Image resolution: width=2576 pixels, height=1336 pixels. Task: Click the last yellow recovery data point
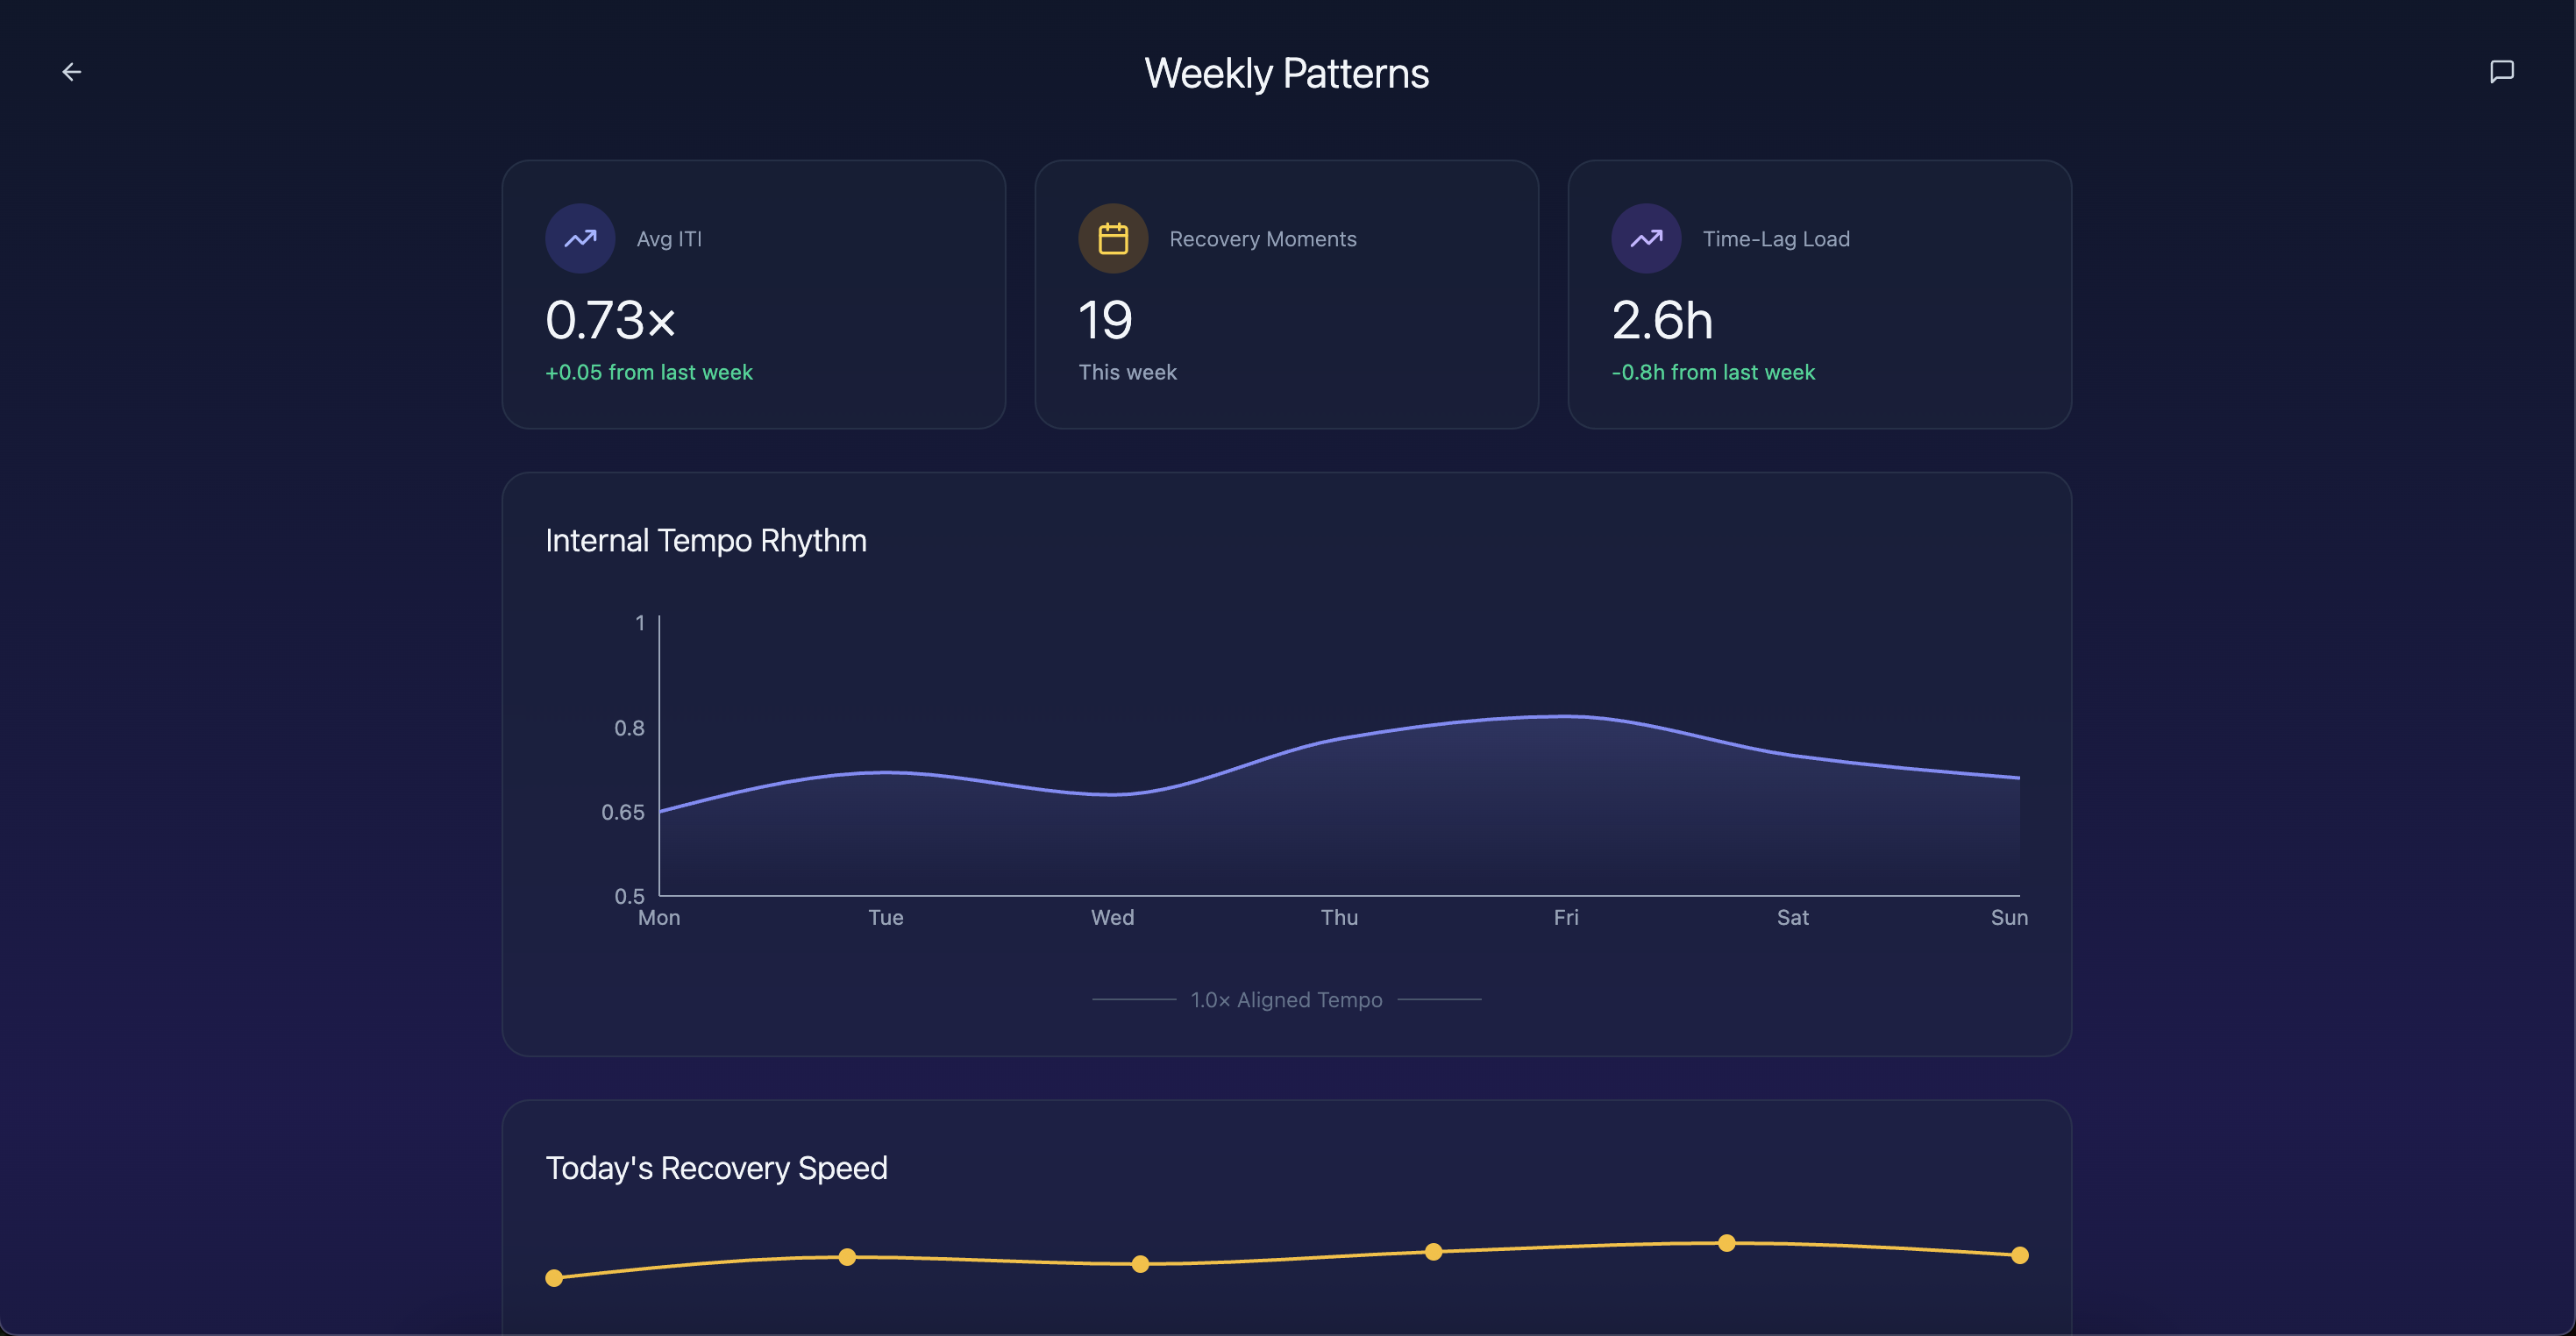(2019, 1255)
